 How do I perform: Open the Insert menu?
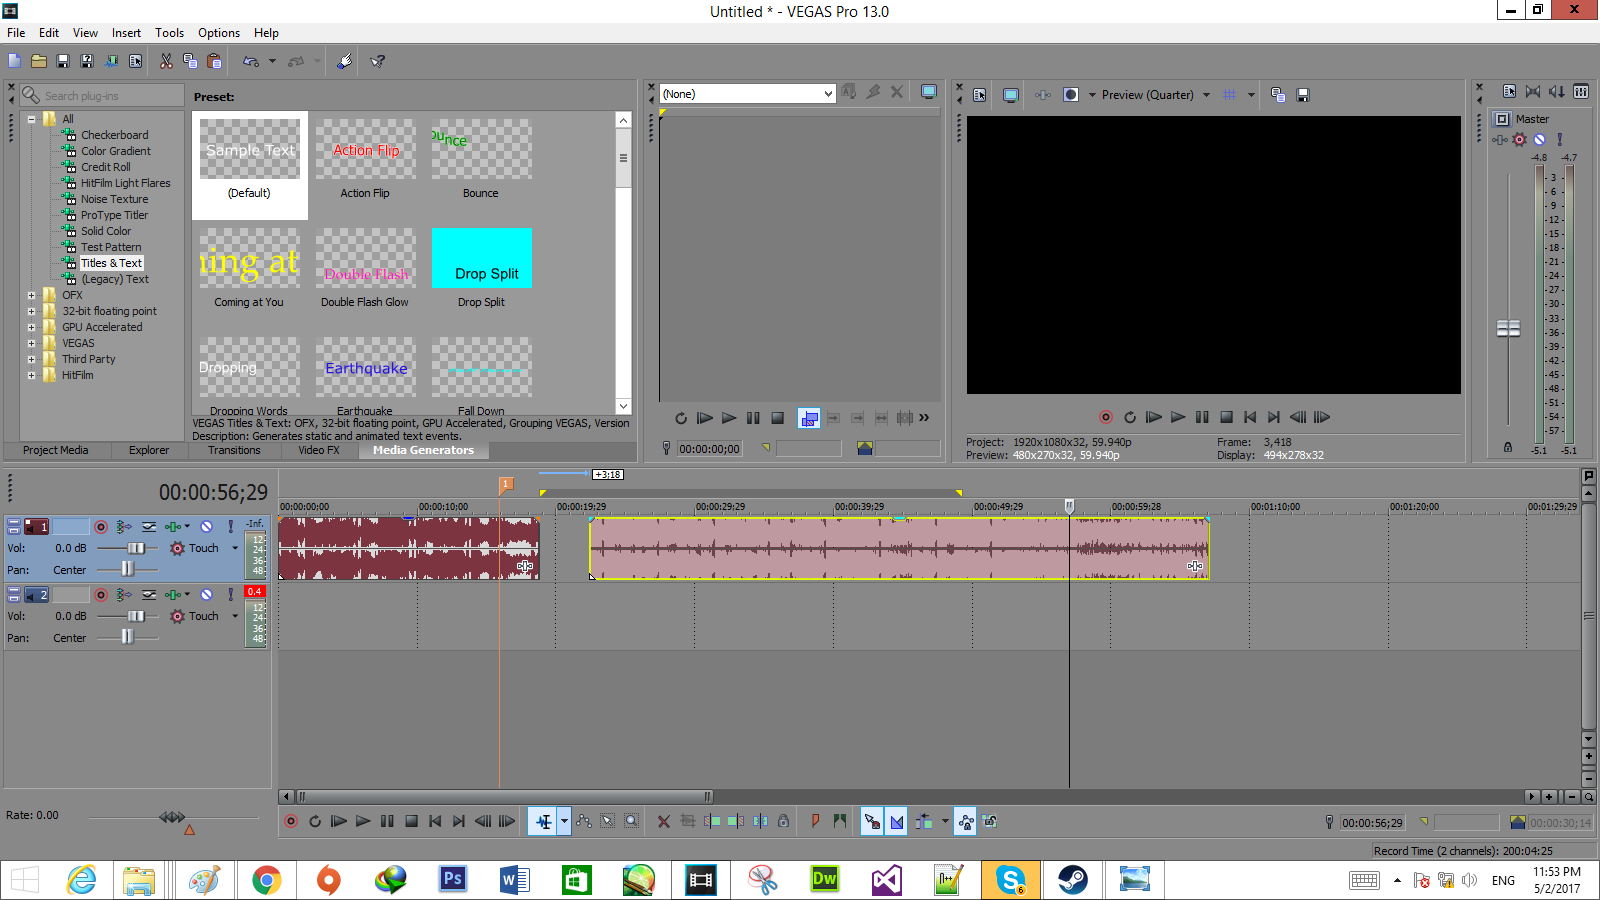(126, 33)
